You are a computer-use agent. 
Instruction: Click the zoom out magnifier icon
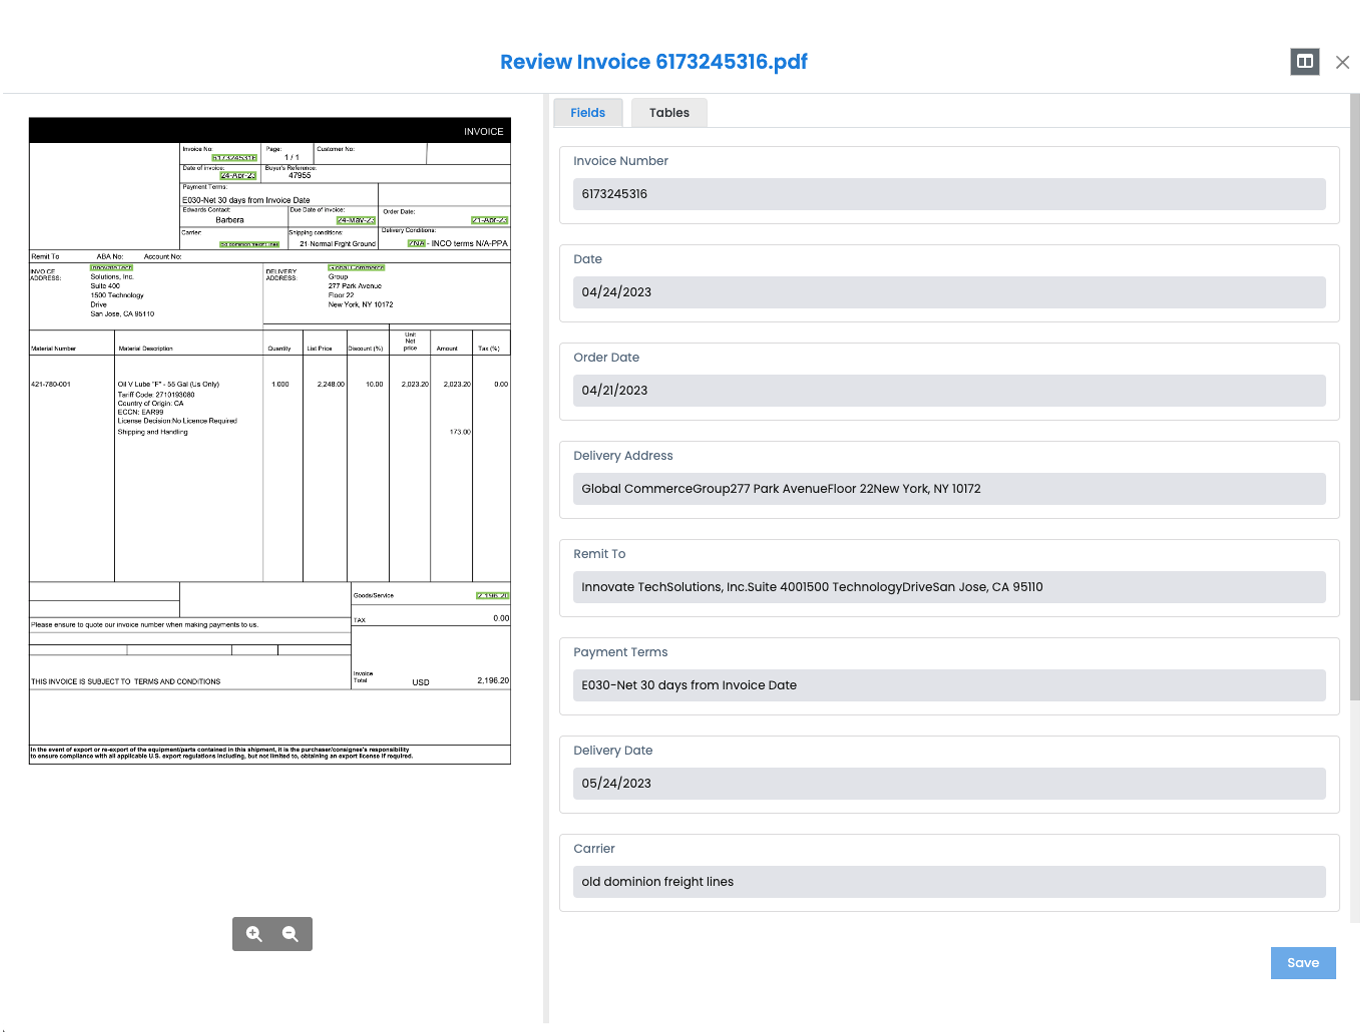pos(290,934)
